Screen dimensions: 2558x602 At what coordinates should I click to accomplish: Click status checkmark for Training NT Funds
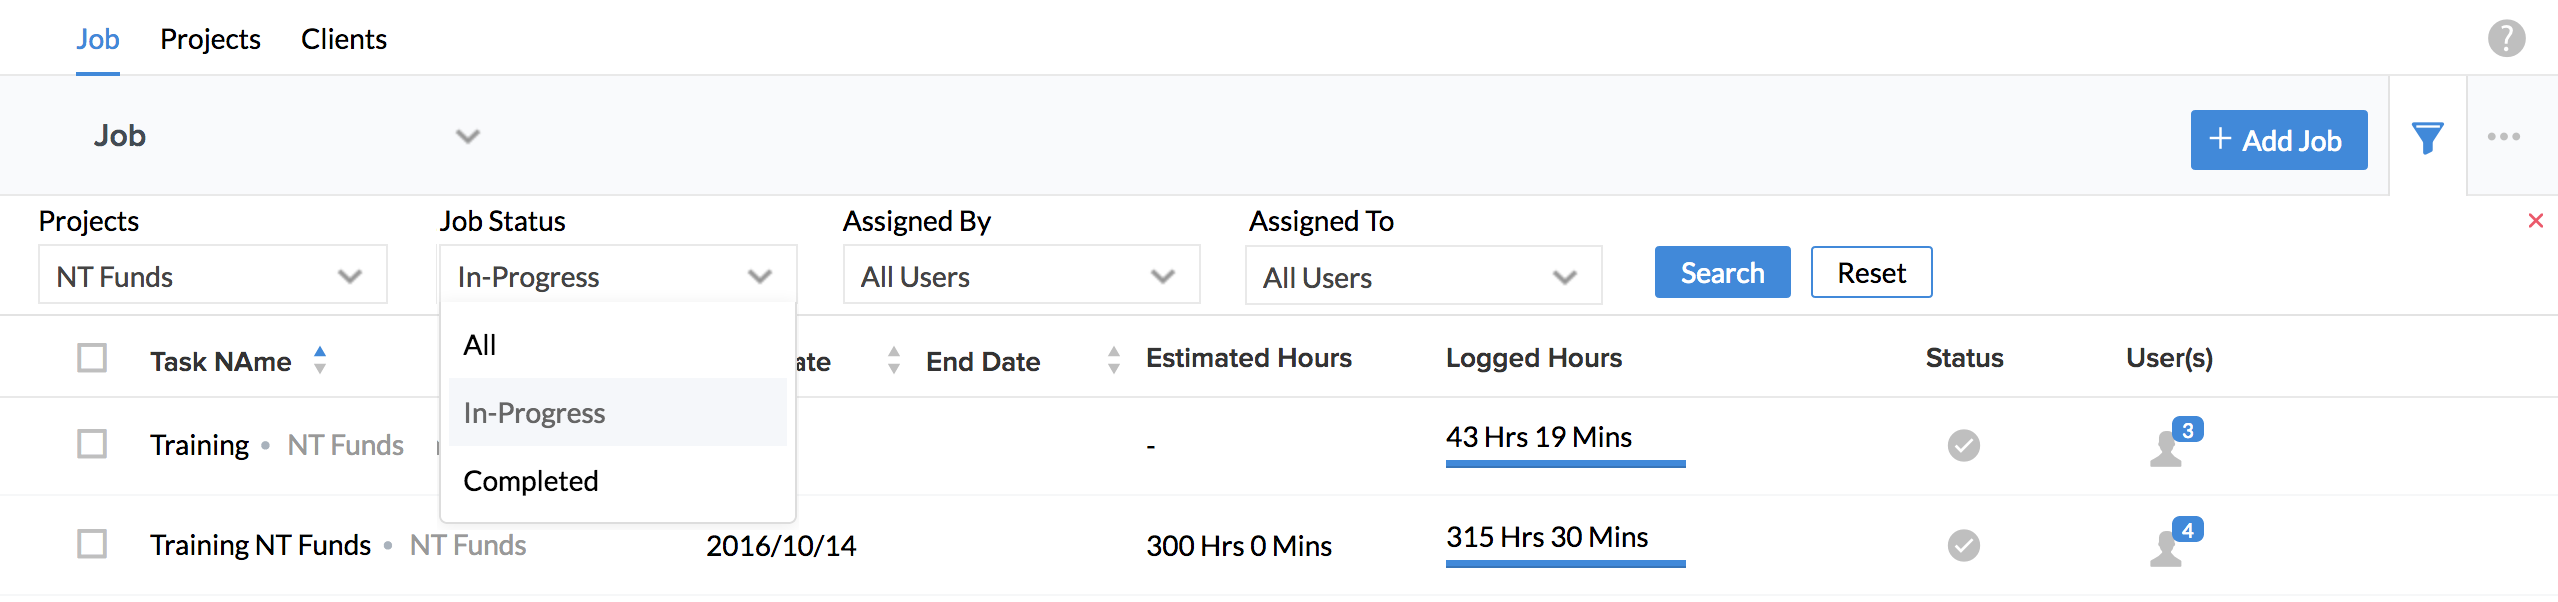1963,545
